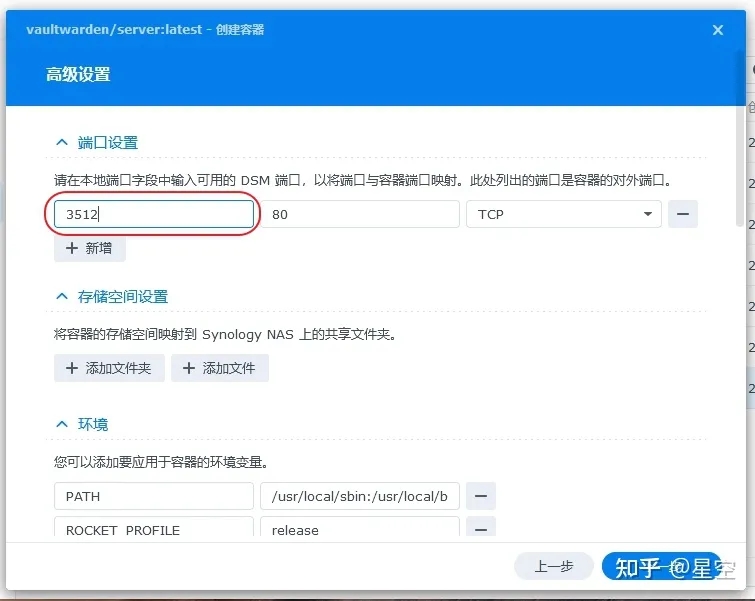Delete the ROCKET_PROFILE variable row
Viewport: 755px width, 601px height.
pyautogui.click(x=481, y=529)
